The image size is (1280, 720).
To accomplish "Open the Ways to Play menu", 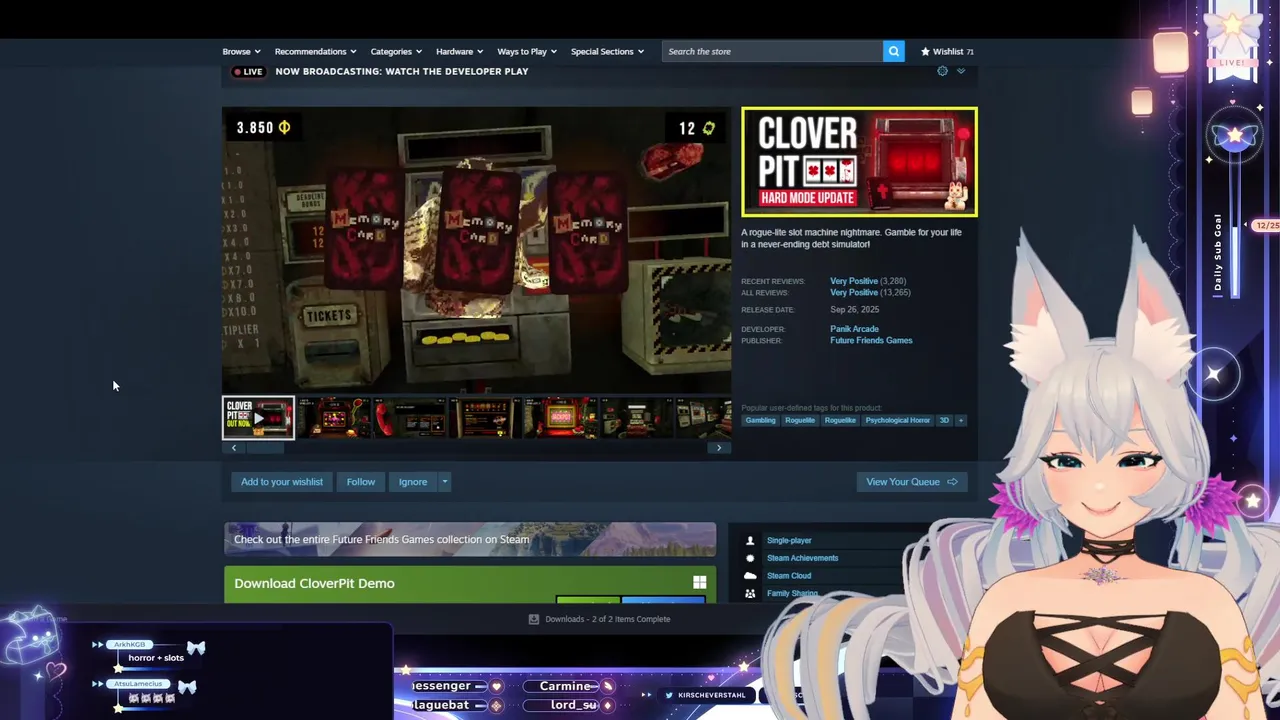I will [527, 51].
